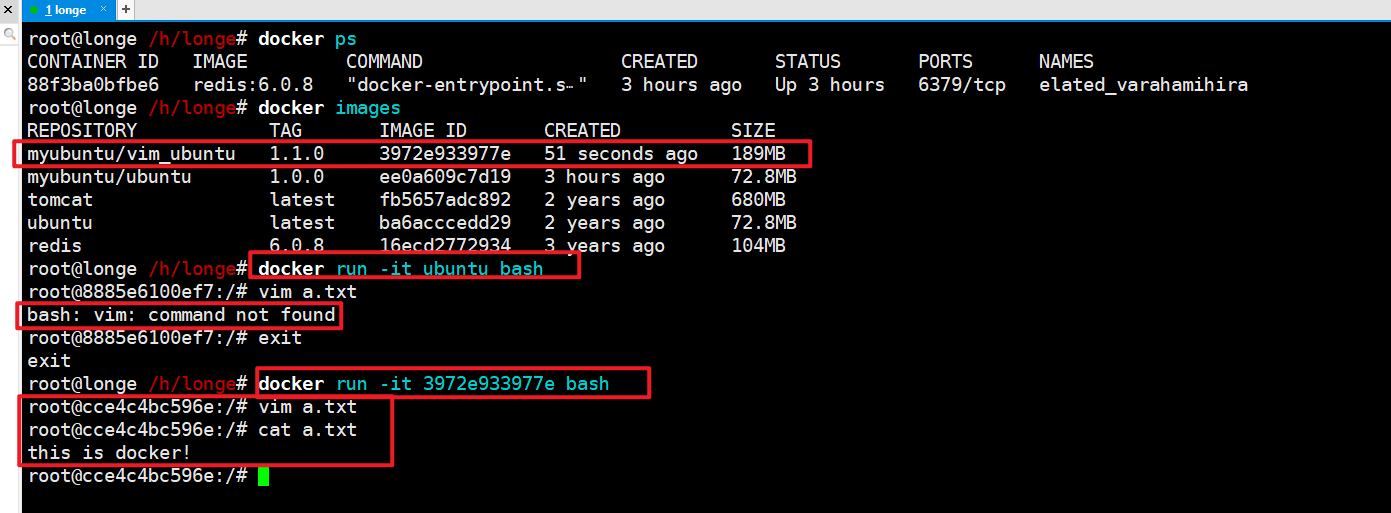The image size is (1391, 513).
Task: Open the search magnifier icon in the sidebar
Action: tap(9, 34)
